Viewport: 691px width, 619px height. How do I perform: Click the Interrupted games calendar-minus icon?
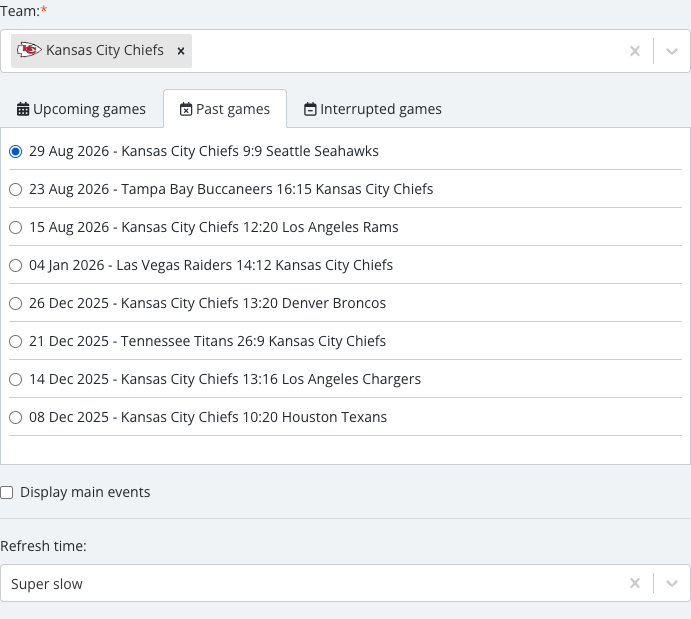(x=310, y=109)
